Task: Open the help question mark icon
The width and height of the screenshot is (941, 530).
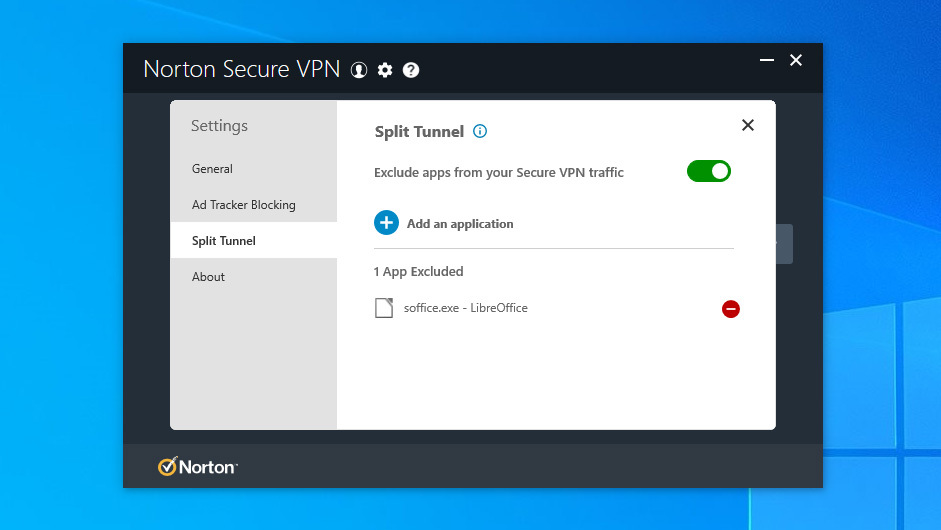Action: [410, 70]
